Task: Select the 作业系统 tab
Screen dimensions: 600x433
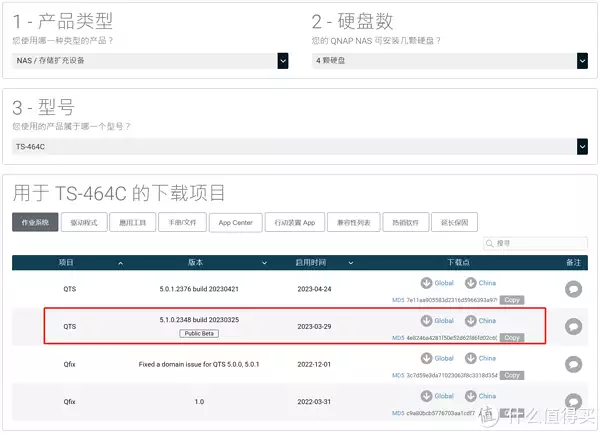Action: (35, 222)
